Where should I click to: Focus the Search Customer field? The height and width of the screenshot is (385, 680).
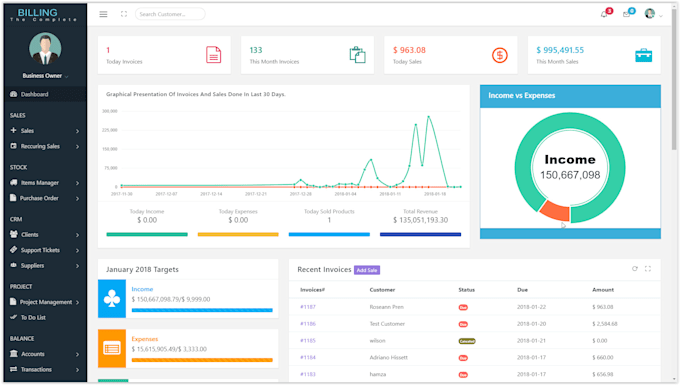170,14
